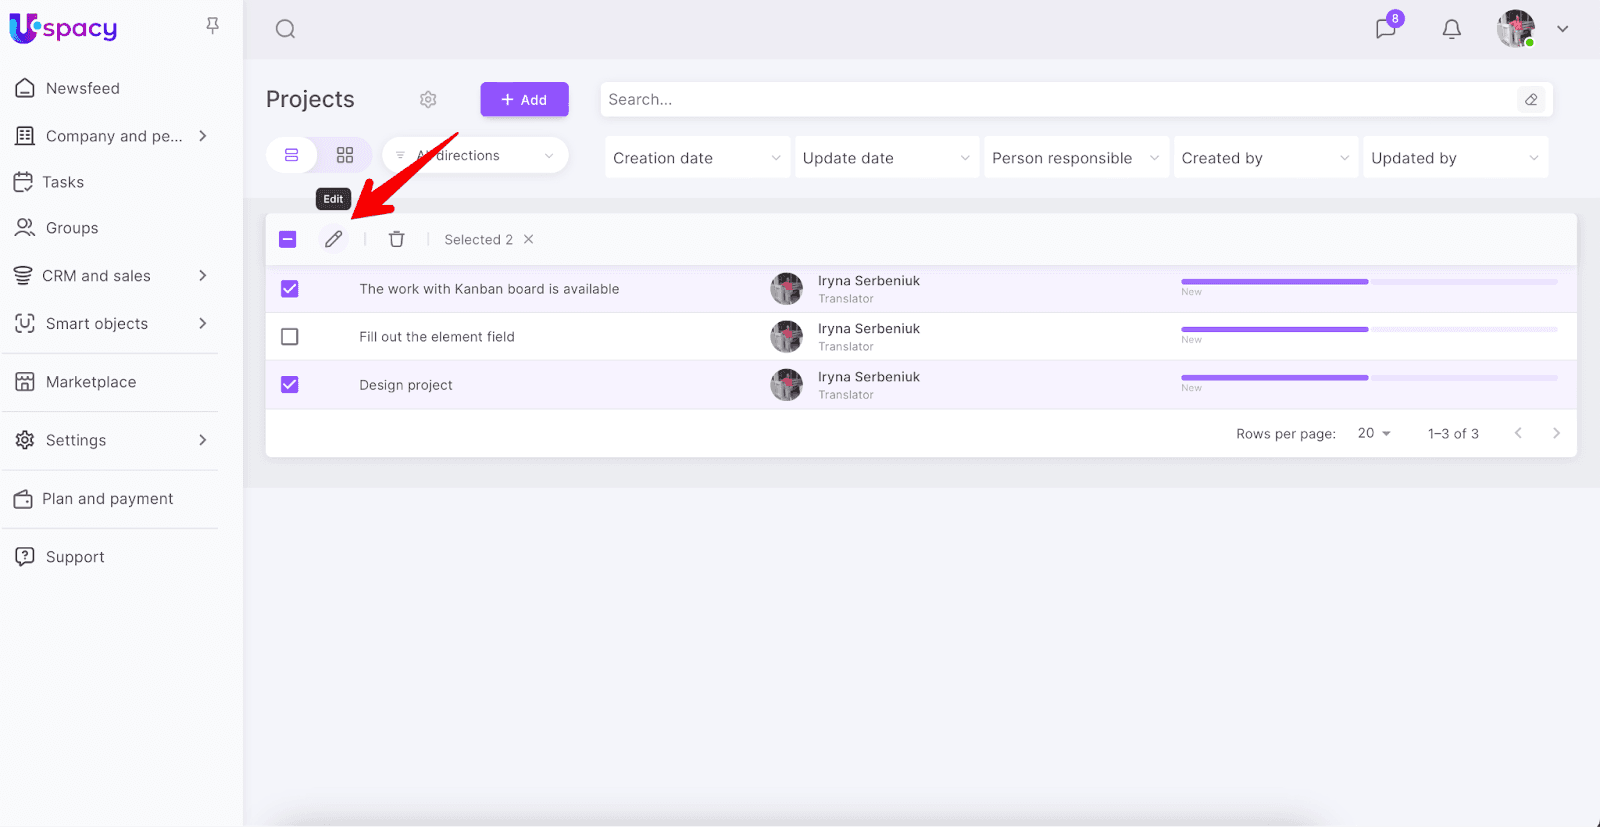
Task: Open the Creation date filter dropdown
Action: (x=696, y=158)
